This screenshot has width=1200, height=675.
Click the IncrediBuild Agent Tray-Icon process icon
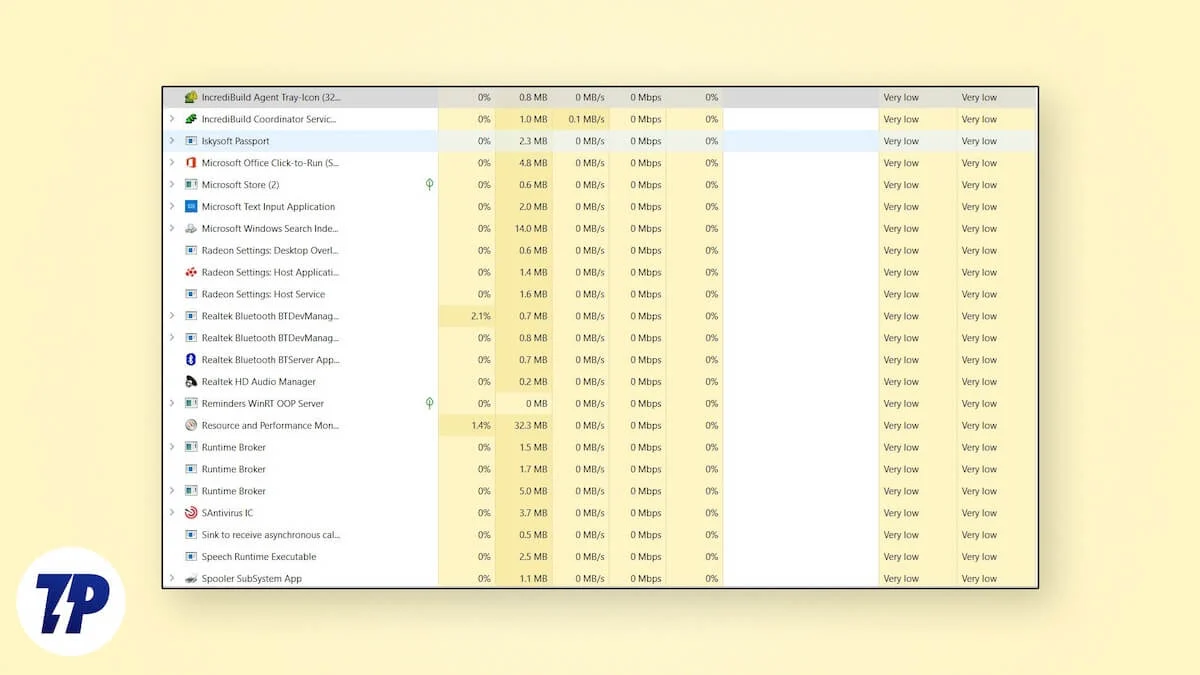click(x=191, y=97)
